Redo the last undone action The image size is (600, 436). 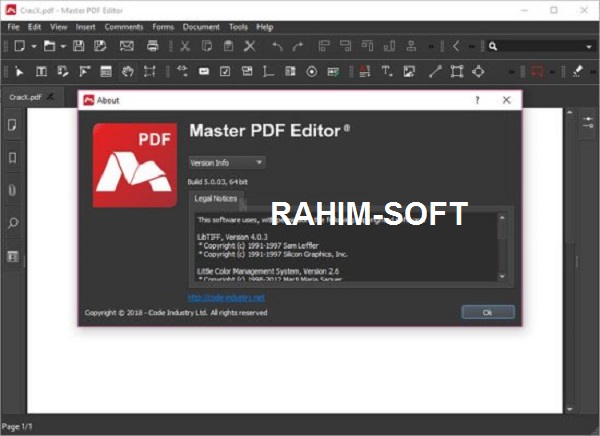click(x=298, y=46)
